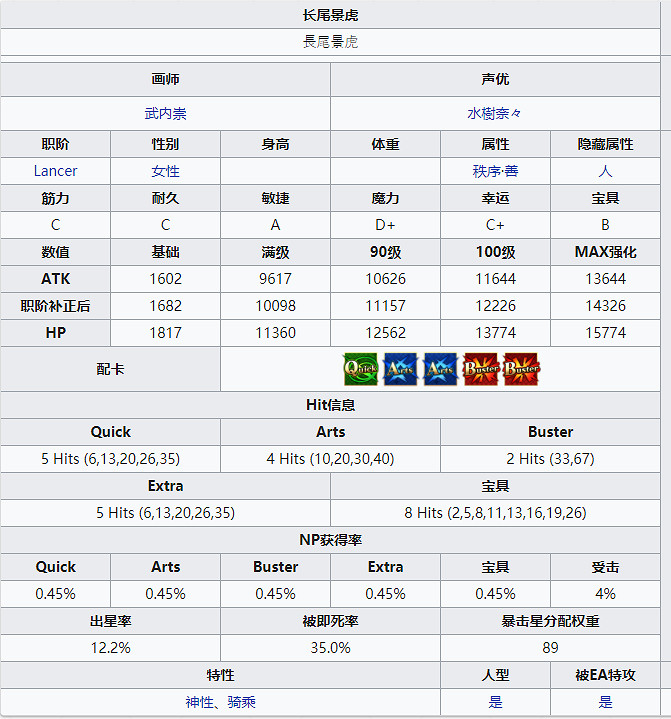This screenshot has width=671, height=719.
Task: Click the star weight value 89
Action: pyautogui.click(x=550, y=648)
